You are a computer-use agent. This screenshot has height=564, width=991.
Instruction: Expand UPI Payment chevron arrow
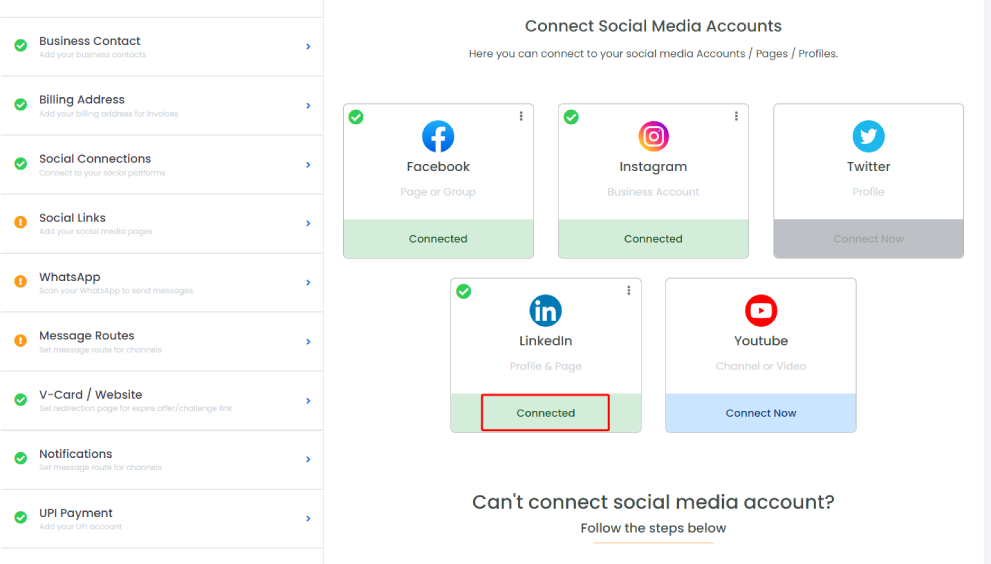click(308, 518)
